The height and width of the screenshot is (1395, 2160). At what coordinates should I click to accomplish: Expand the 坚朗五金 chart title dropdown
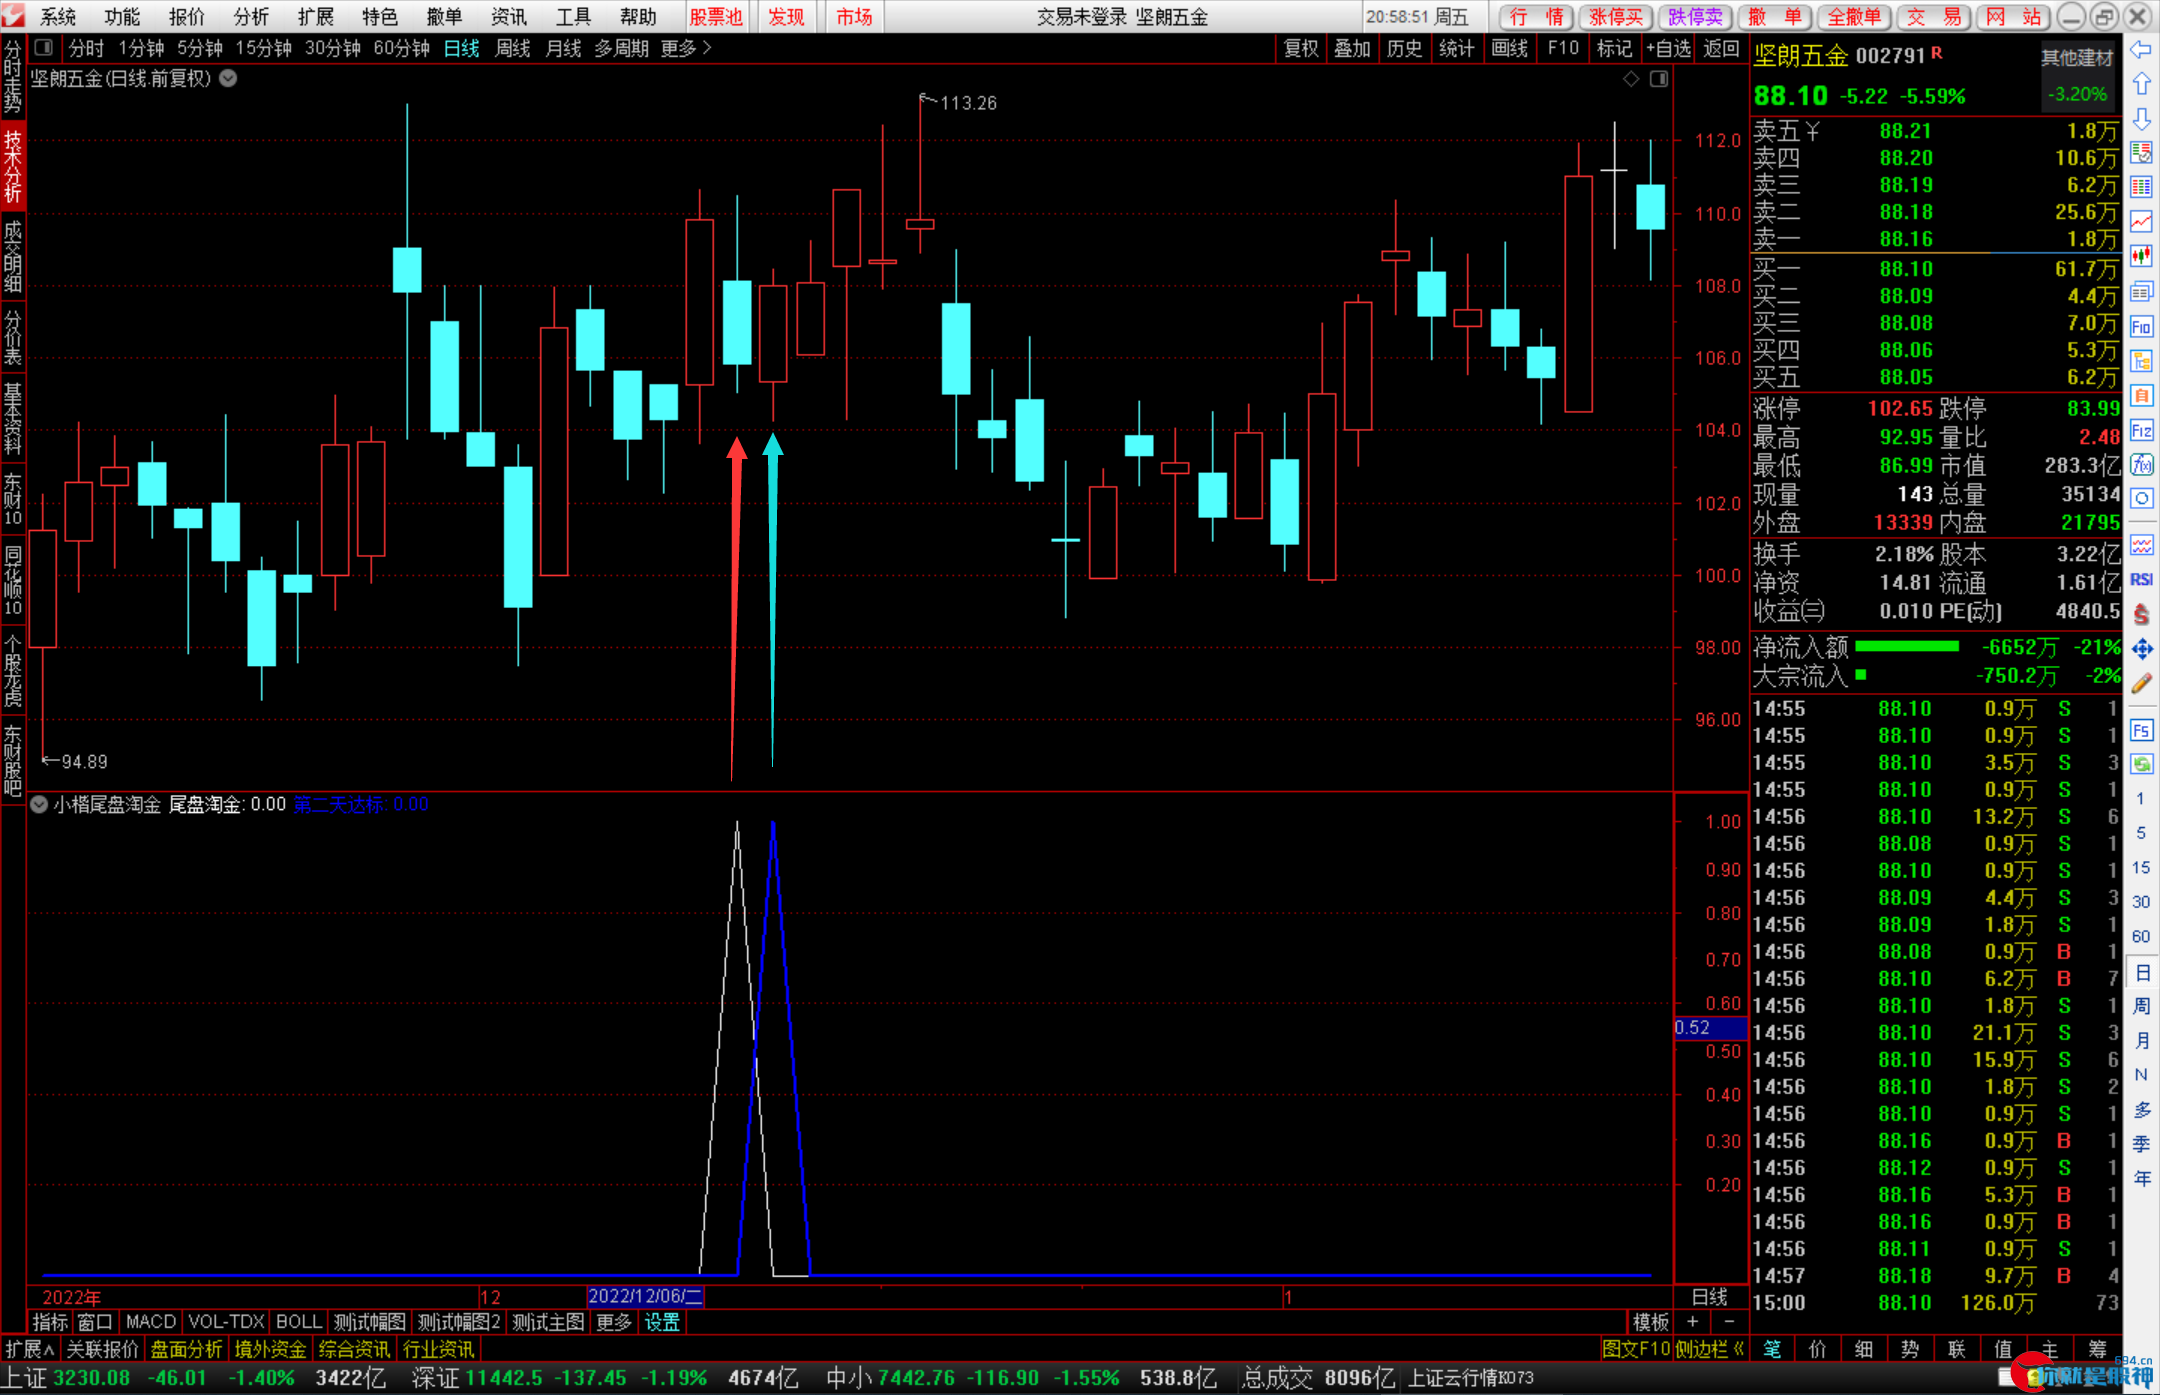pos(228,78)
